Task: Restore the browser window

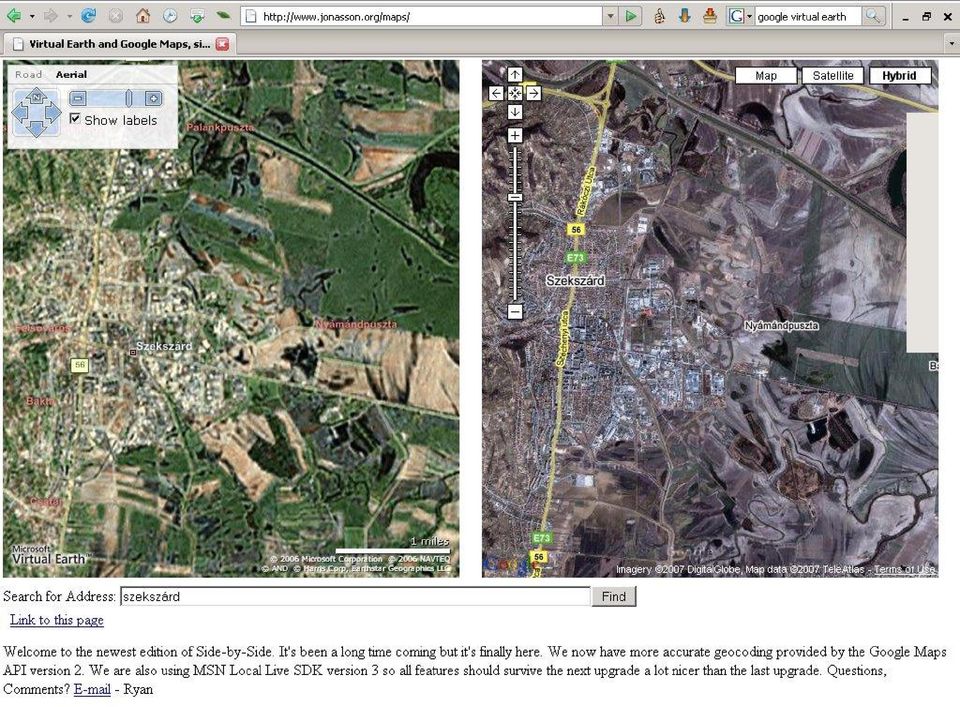Action: tap(926, 17)
